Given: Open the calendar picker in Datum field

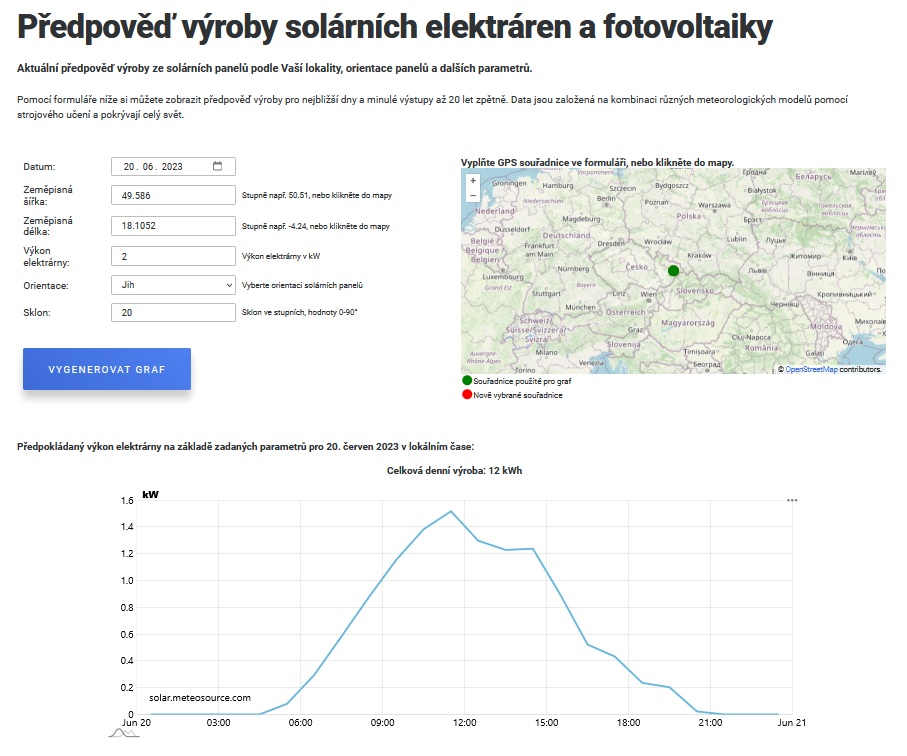Looking at the screenshot, I should [x=217, y=167].
